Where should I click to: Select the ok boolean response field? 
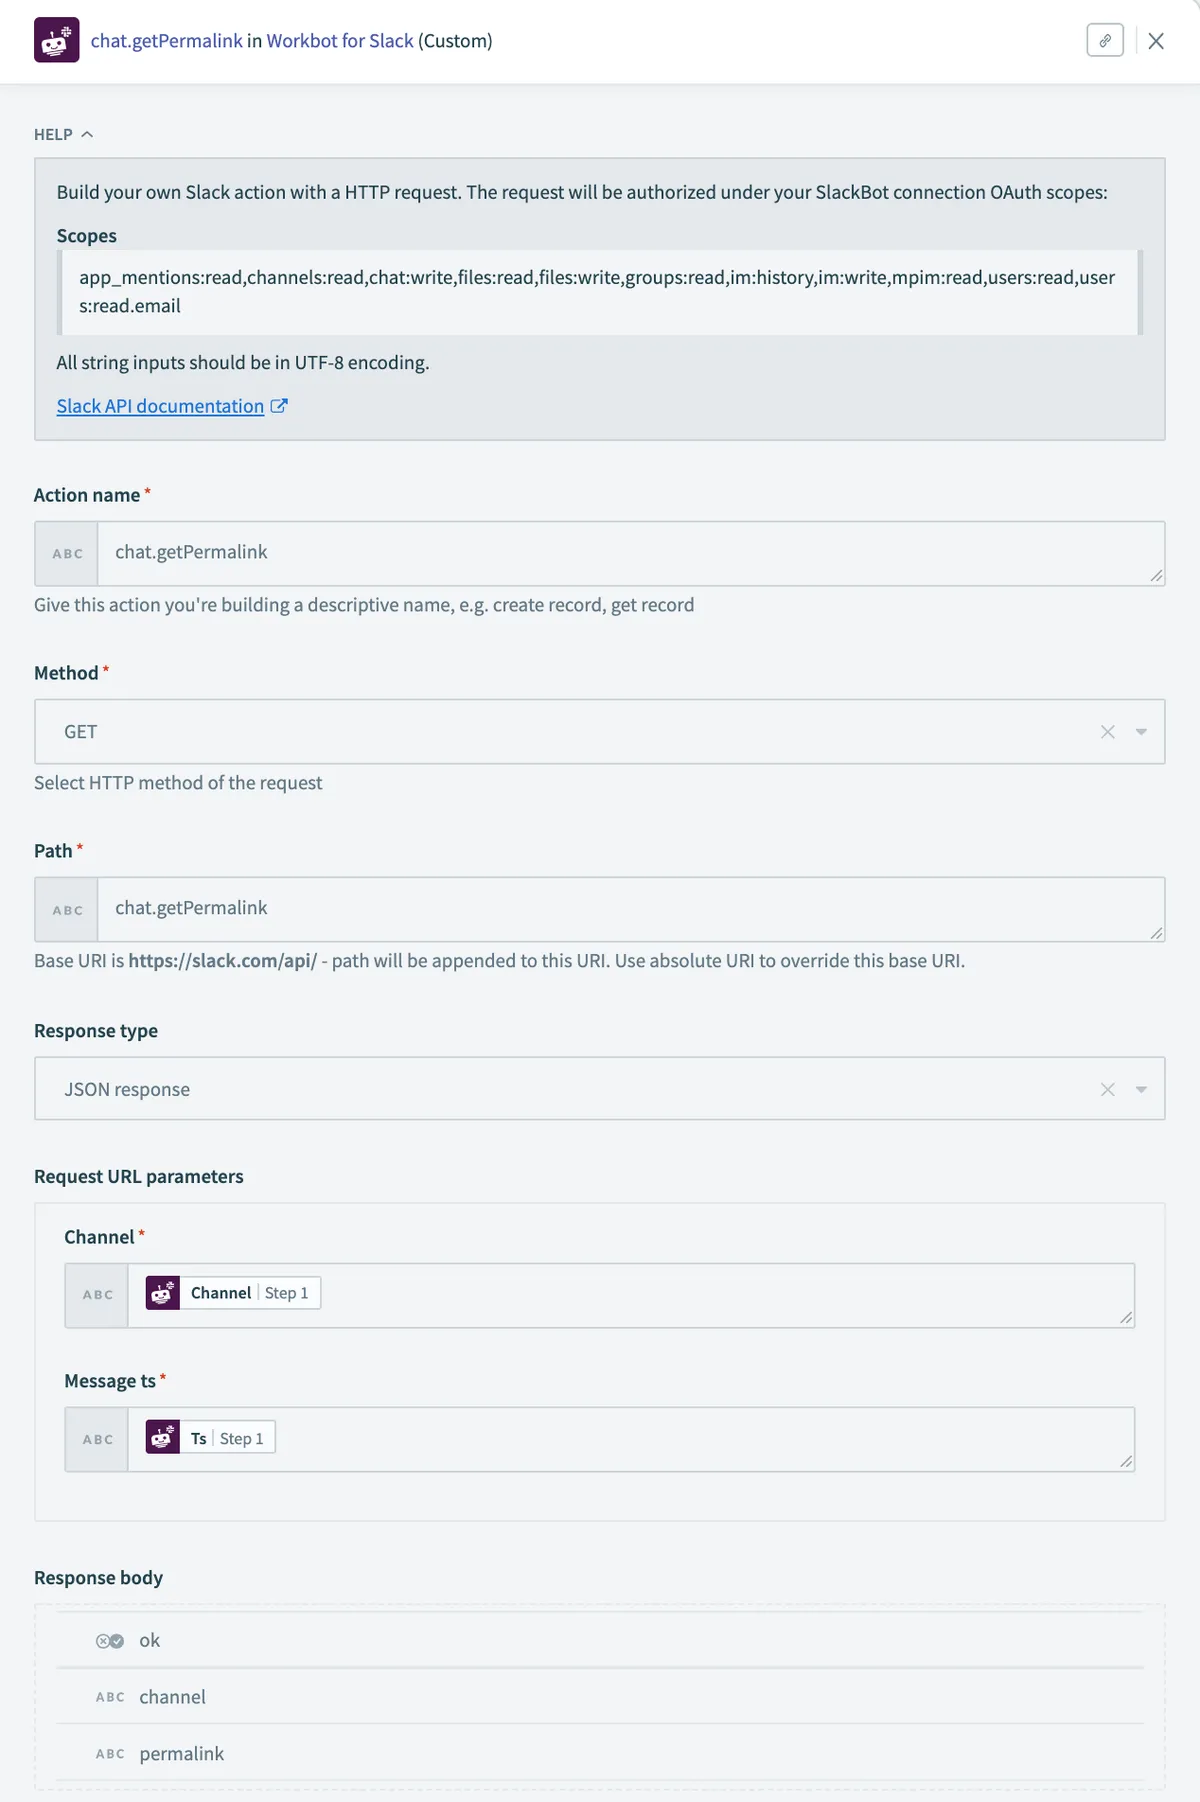pos(149,1640)
